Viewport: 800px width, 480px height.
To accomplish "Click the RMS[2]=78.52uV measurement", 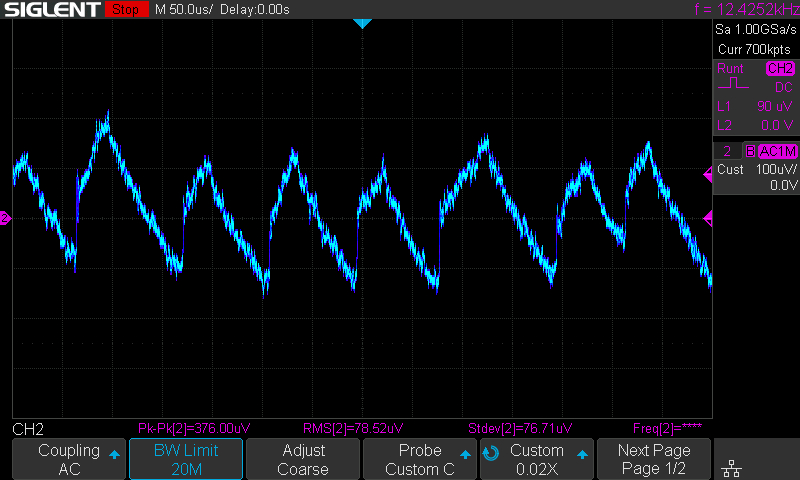I will tap(353, 428).
